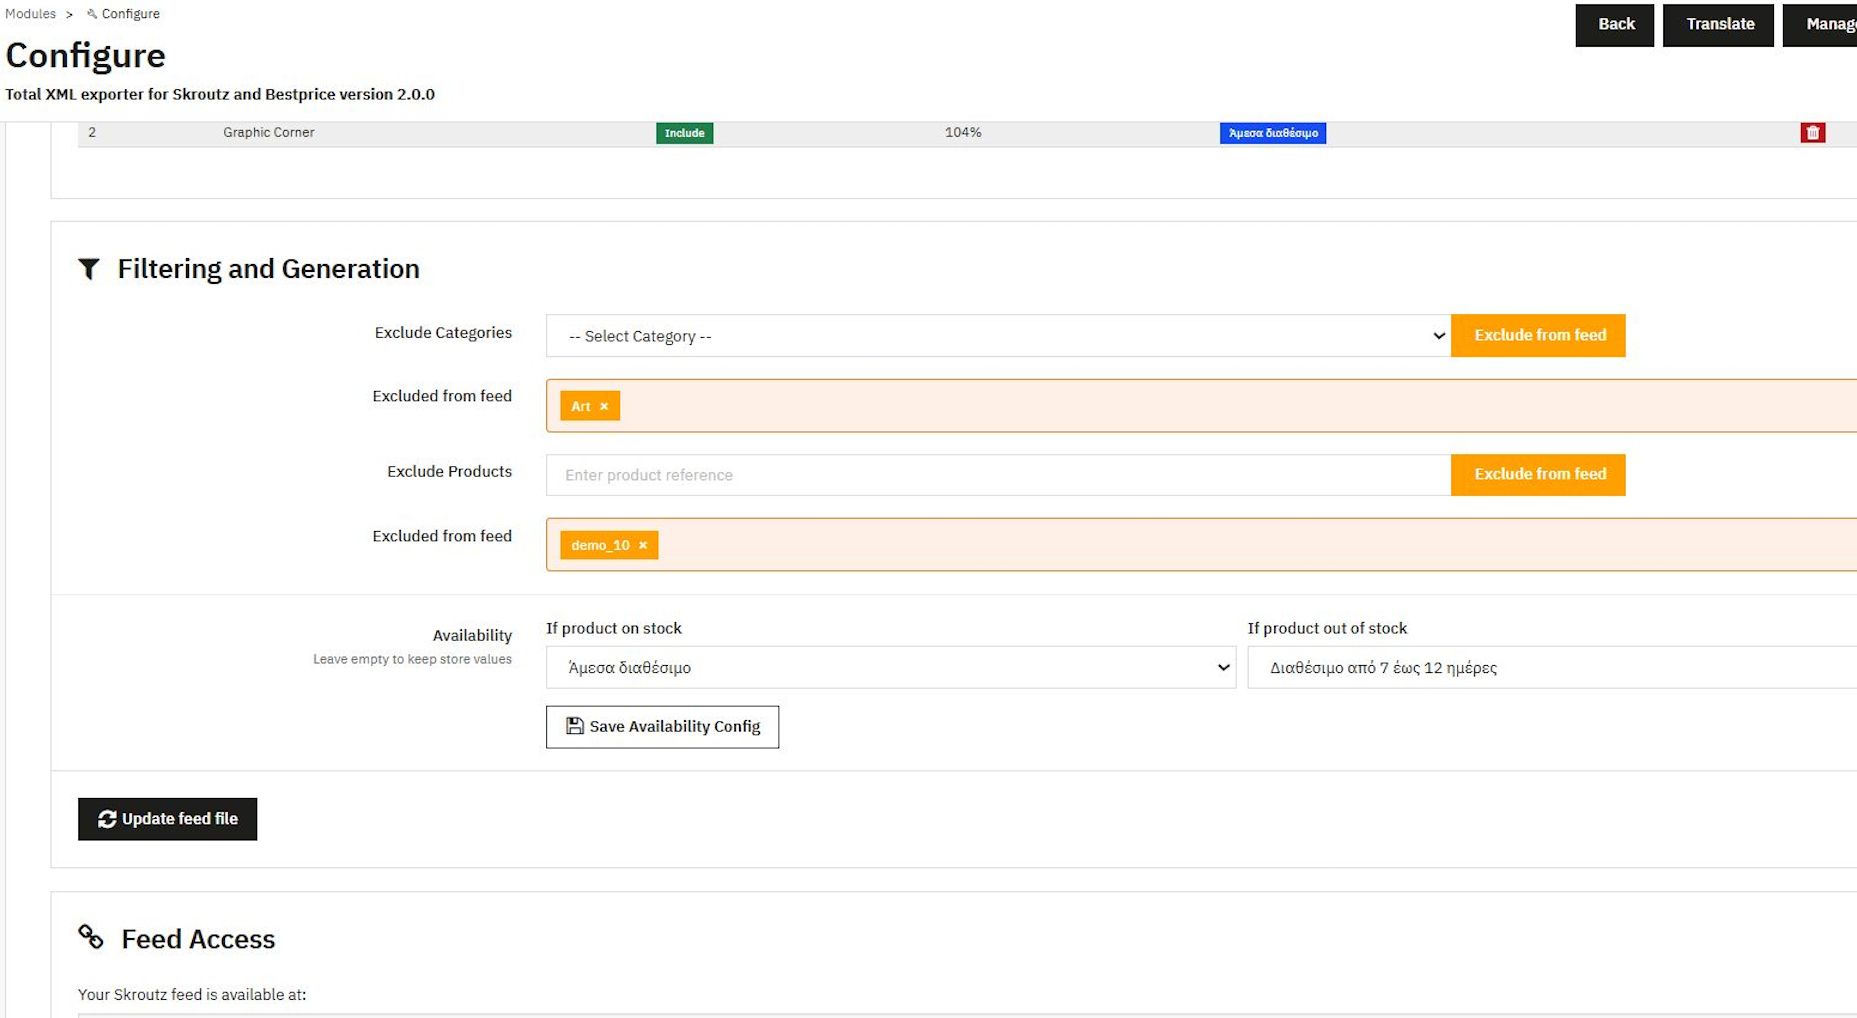Click the blue Άμεσα διαθέσιμο availability badge

point(1272,133)
